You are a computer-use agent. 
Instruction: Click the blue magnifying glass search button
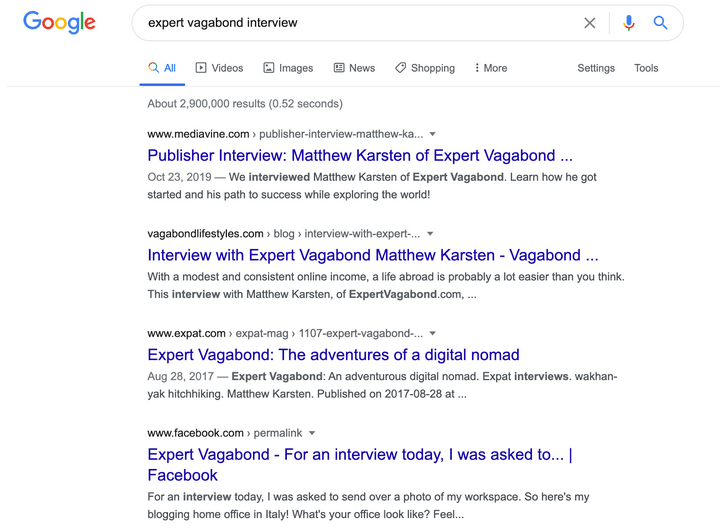660,23
